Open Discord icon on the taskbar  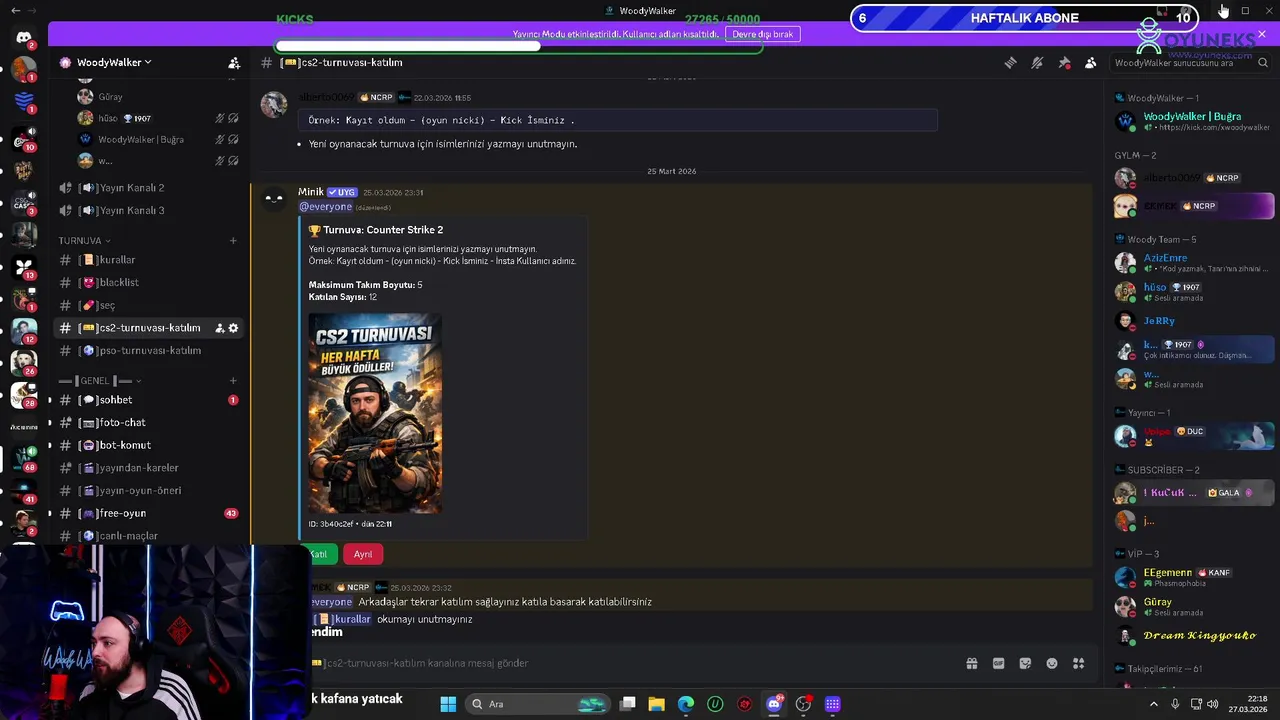774,704
